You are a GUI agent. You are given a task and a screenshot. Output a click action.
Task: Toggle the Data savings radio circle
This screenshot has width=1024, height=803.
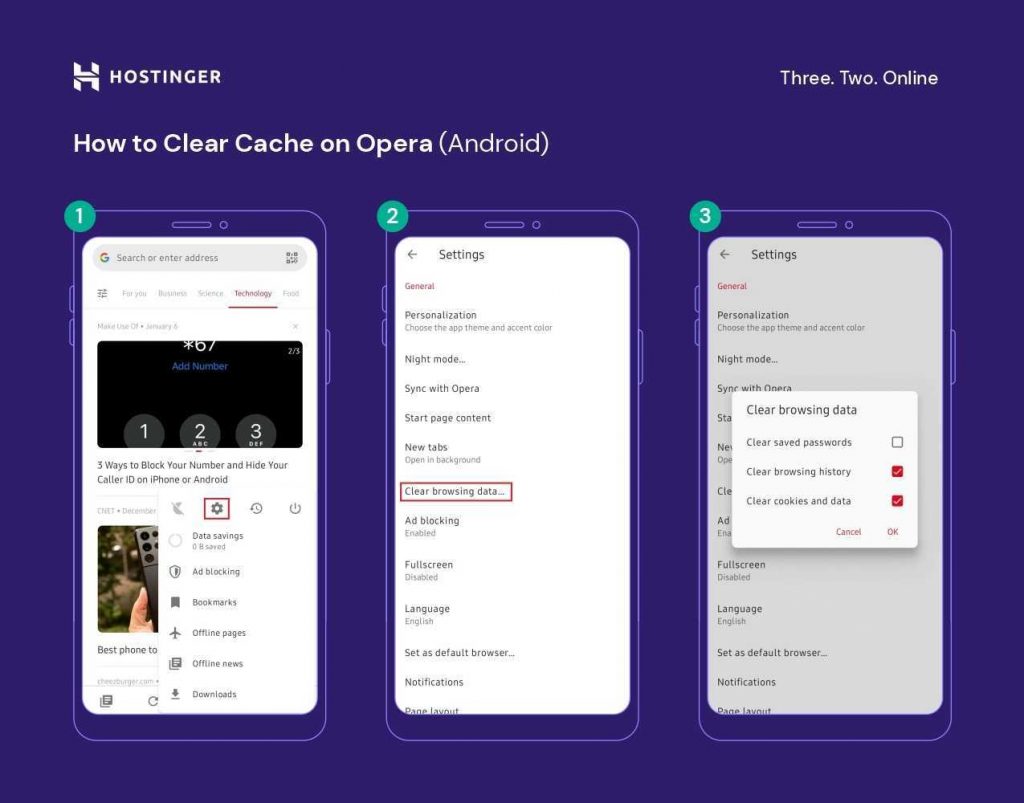pyautogui.click(x=175, y=541)
